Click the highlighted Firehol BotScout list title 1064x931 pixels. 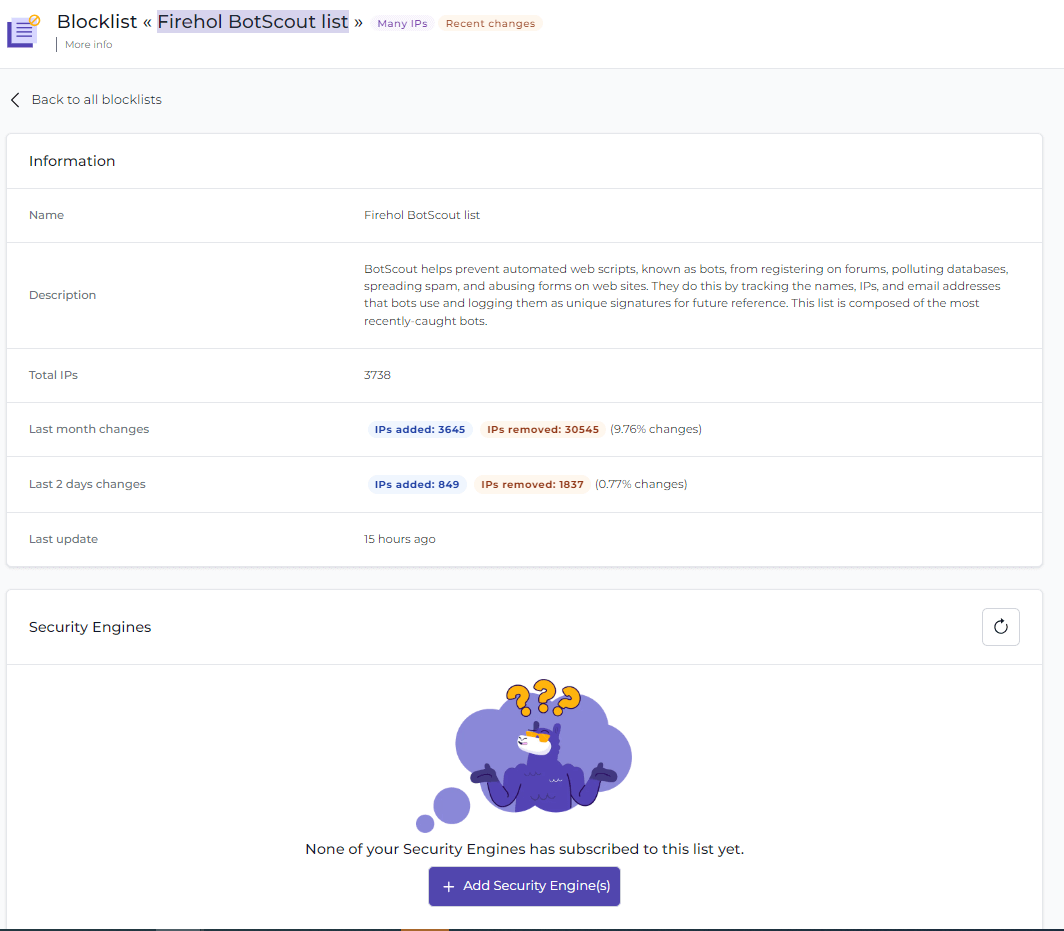(x=253, y=22)
